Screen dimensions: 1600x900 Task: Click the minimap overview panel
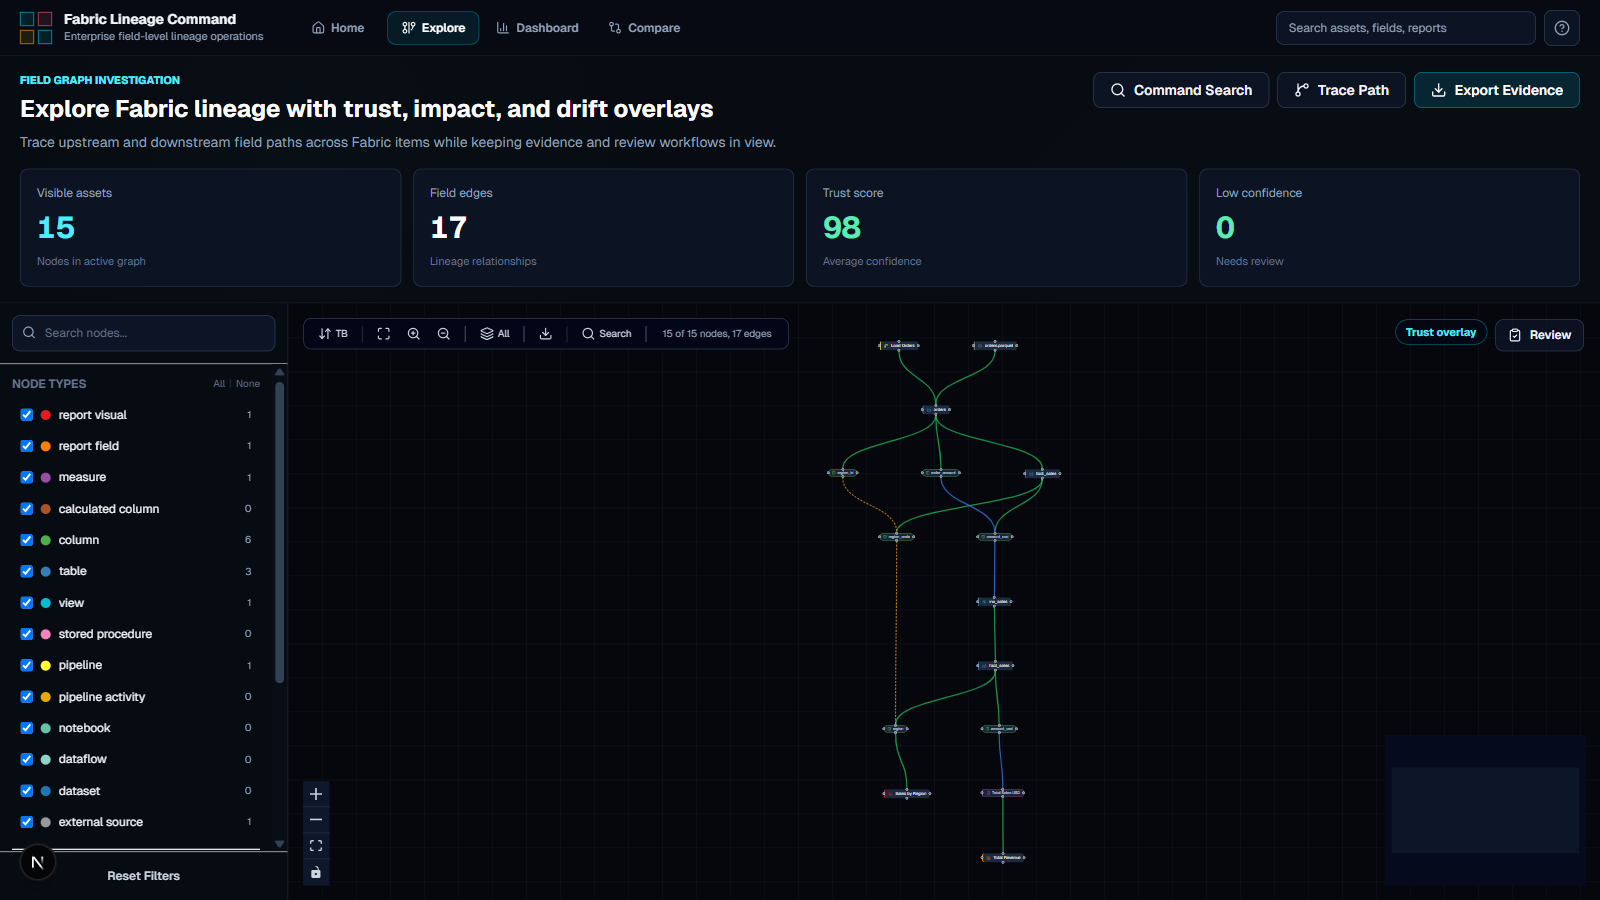point(1485,810)
